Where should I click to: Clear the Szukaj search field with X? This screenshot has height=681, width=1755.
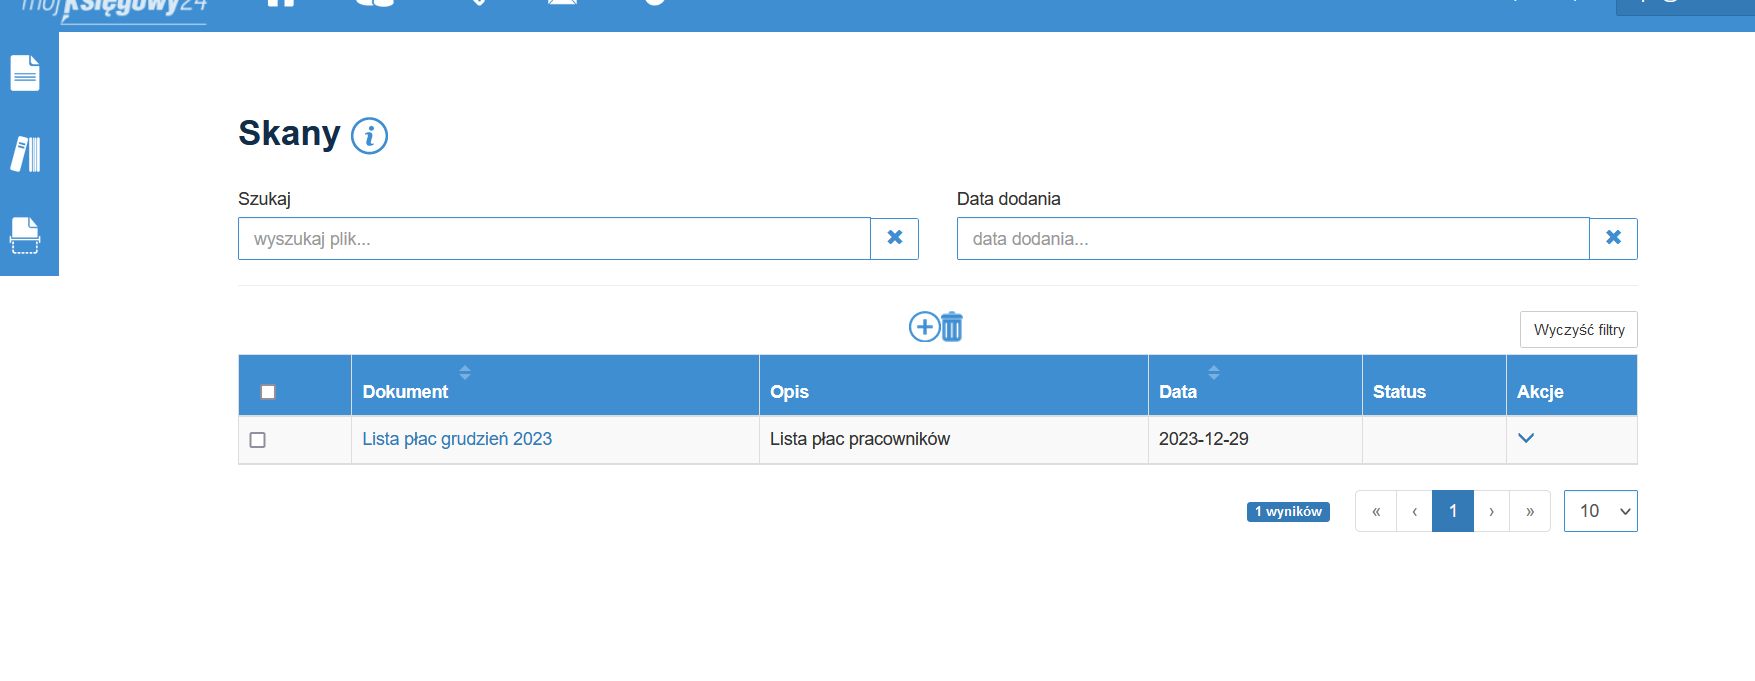pos(894,238)
